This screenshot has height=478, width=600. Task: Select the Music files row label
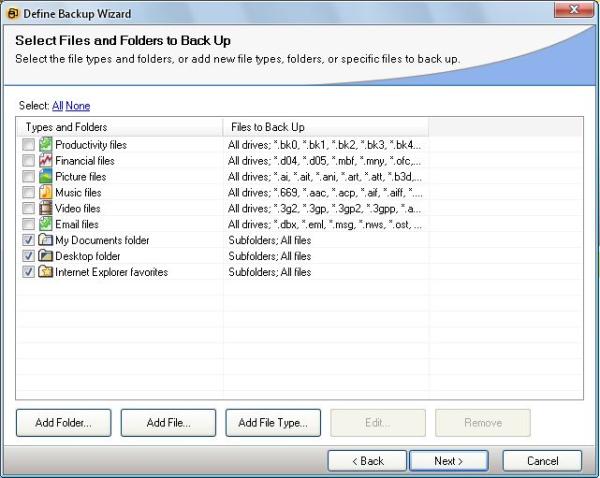tap(78, 193)
